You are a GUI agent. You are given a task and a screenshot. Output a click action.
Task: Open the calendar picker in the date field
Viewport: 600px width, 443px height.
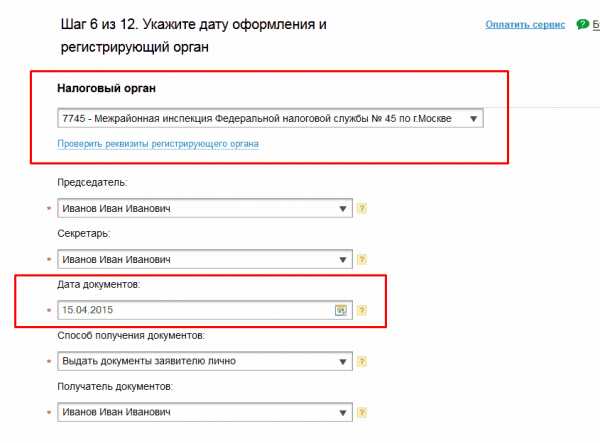[x=340, y=310]
